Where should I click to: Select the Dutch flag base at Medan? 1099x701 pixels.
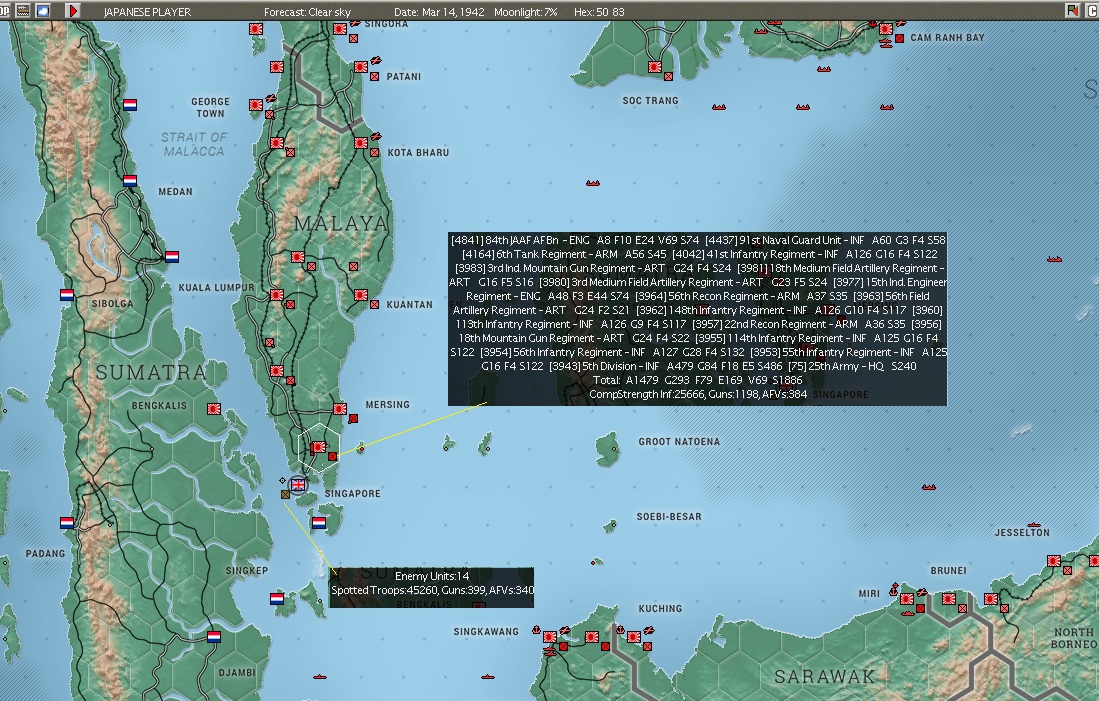click(x=130, y=181)
